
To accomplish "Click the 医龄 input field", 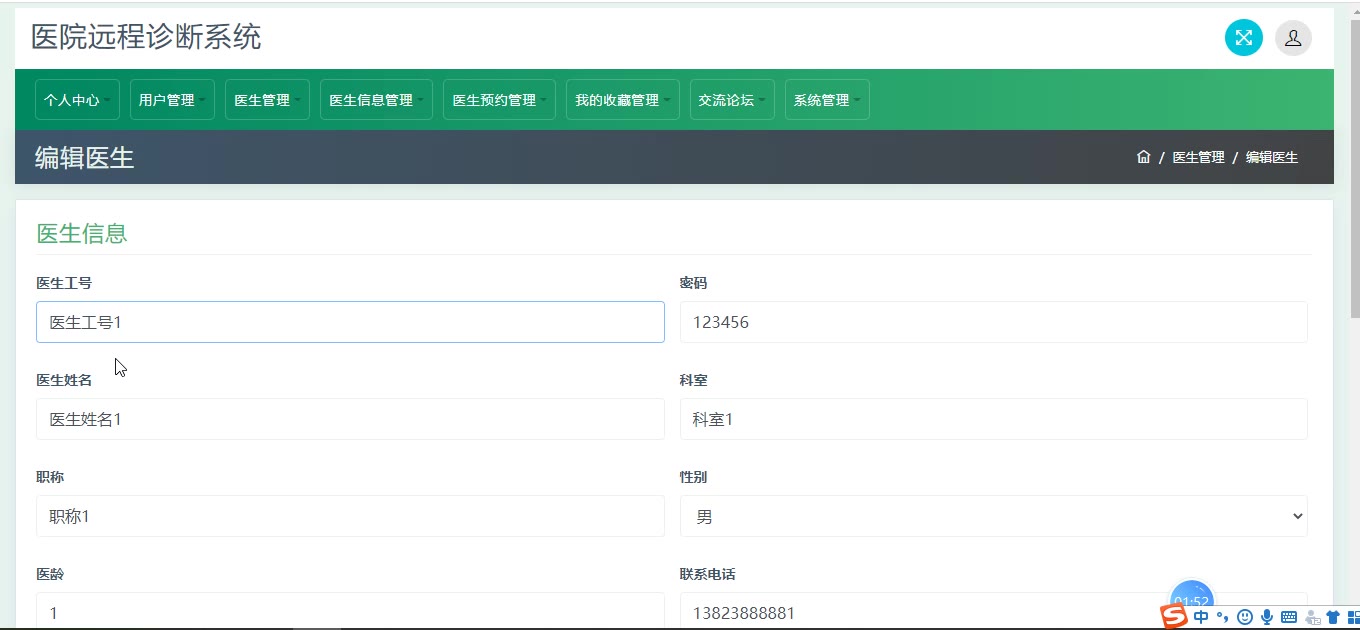I will (x=350, y=611).
